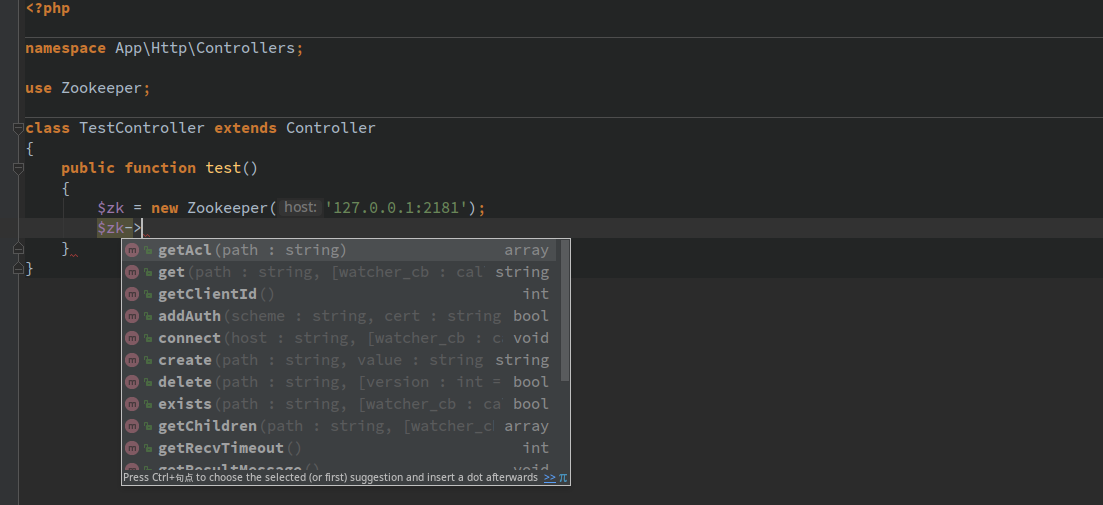1103x505 pixels.
Task: Place cursor on 'use Zookeeper;' line
Action: pos(88,88)
